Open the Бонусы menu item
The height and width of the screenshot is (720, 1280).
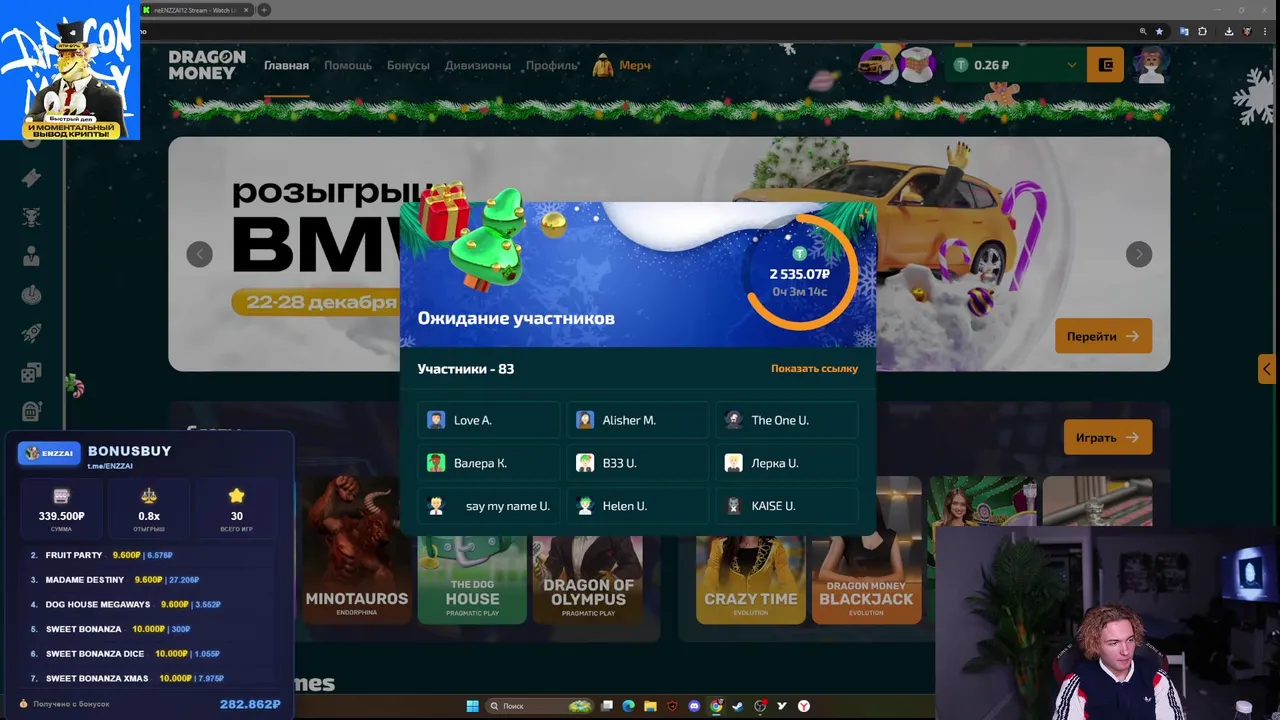408,65
